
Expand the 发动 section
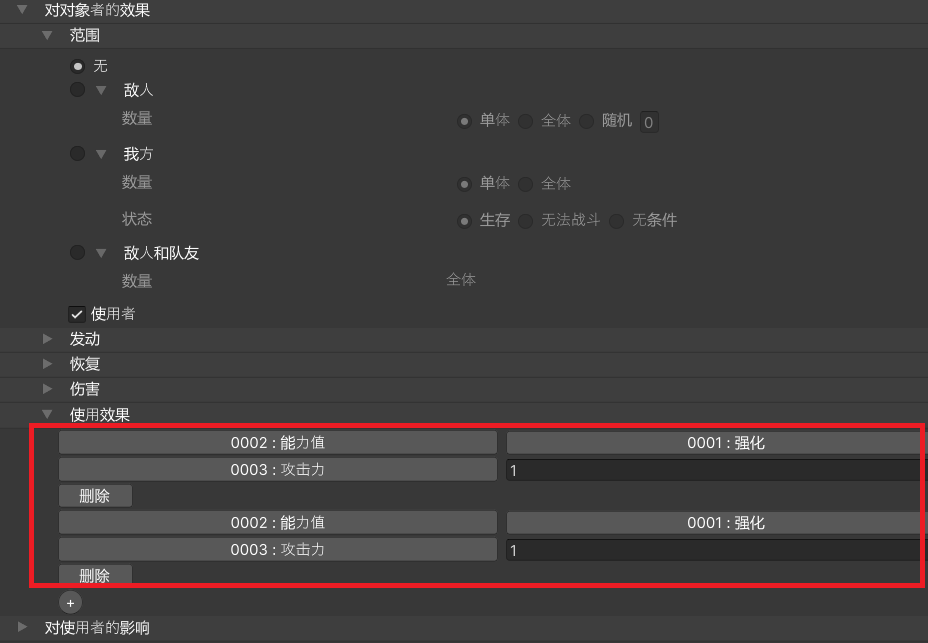(47, 339)
